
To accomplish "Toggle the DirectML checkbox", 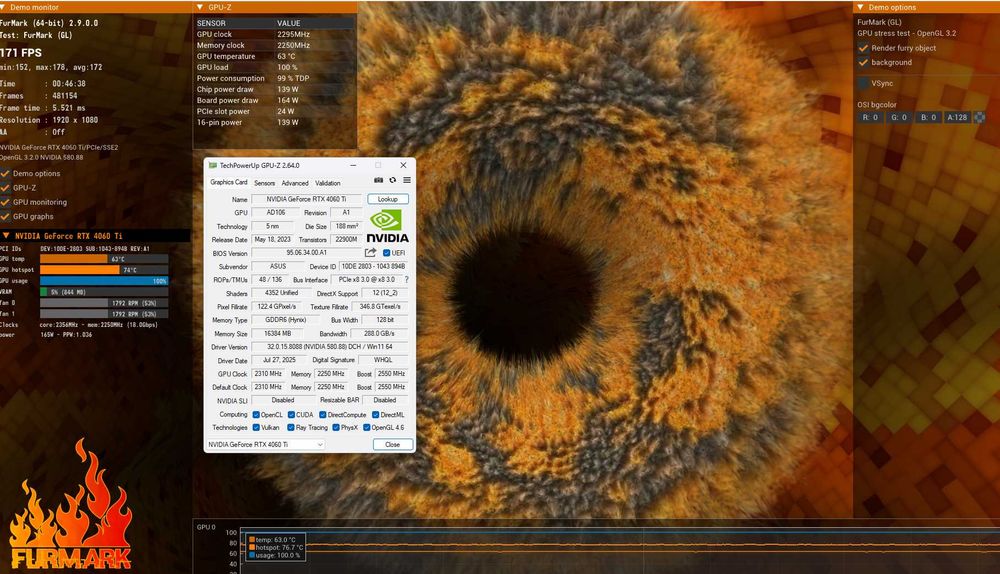I will [376, 415].
